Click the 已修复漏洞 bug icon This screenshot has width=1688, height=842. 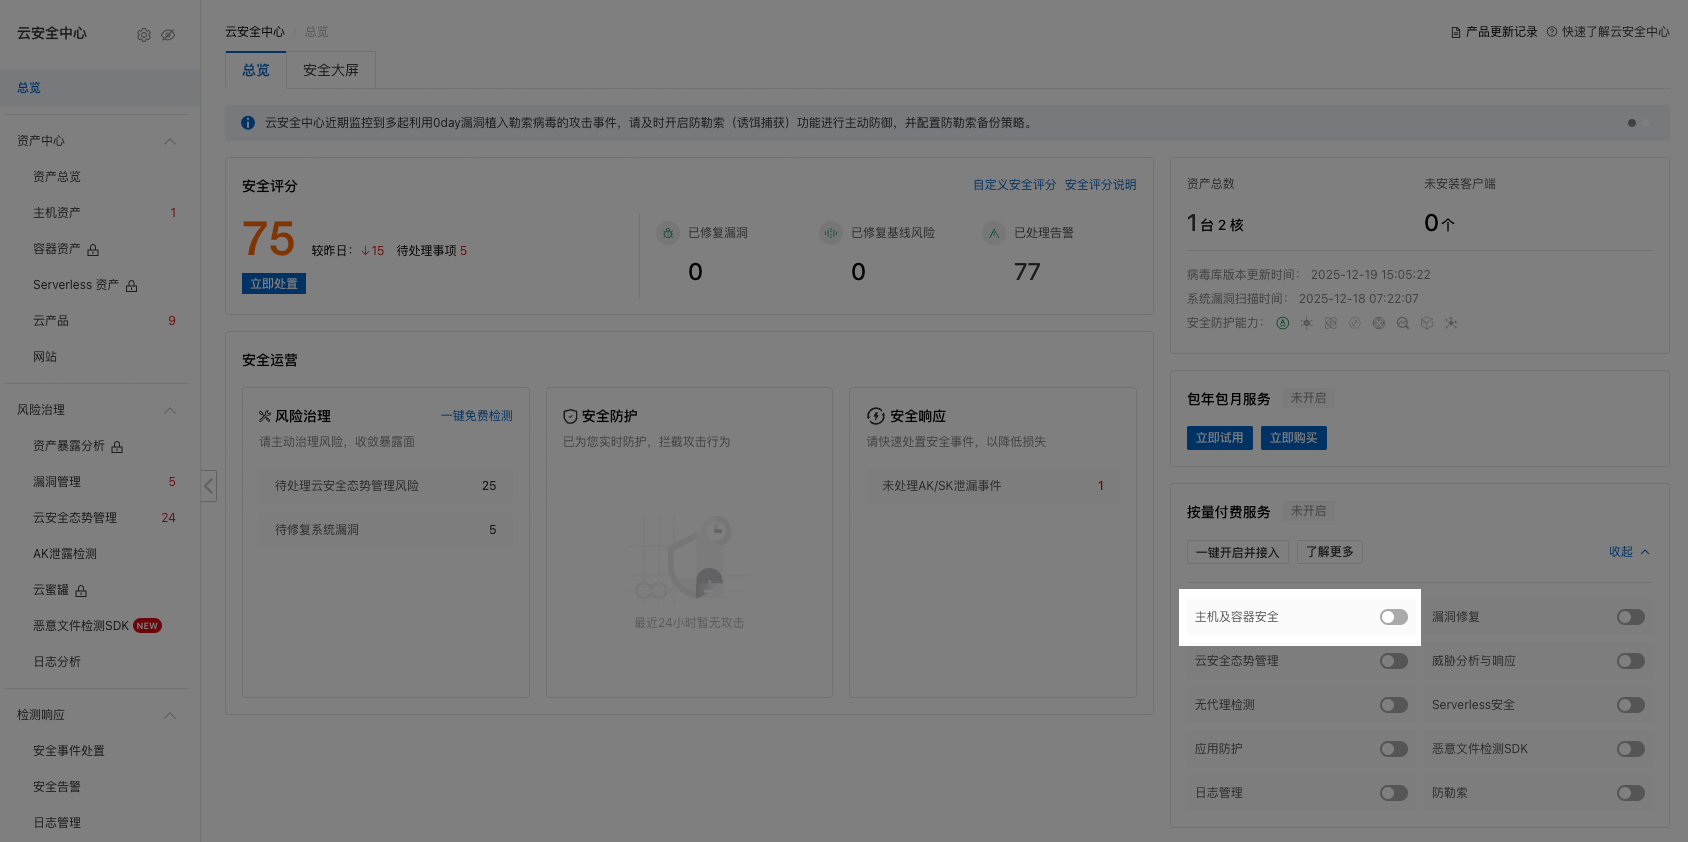(668, 233)
